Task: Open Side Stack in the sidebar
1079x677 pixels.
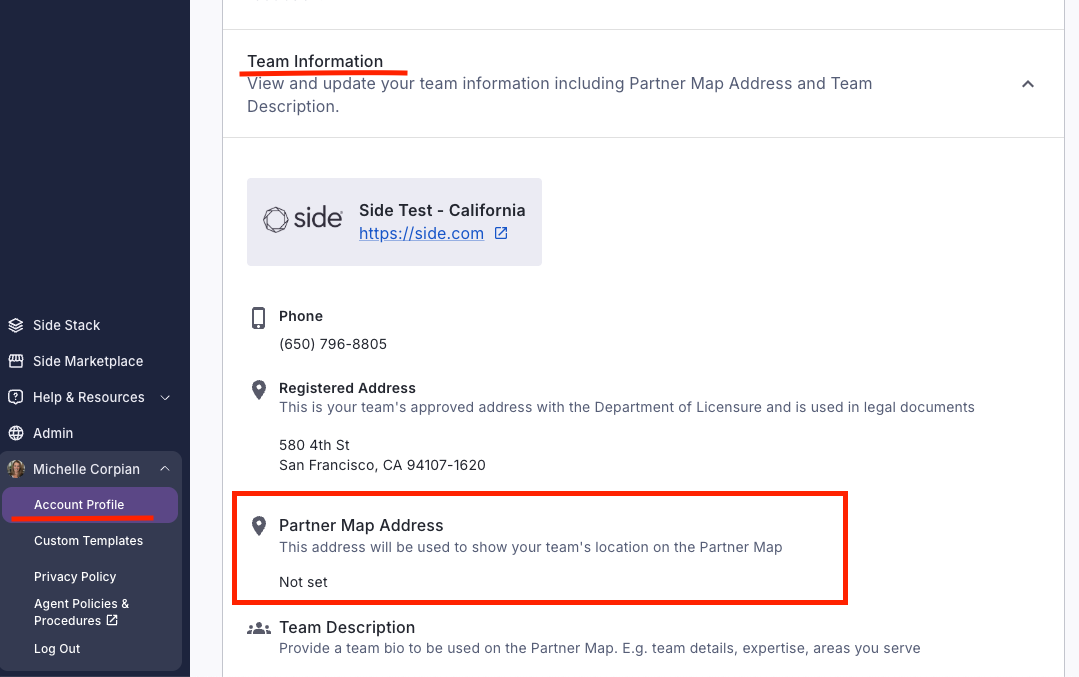Action: click(66, 325)
